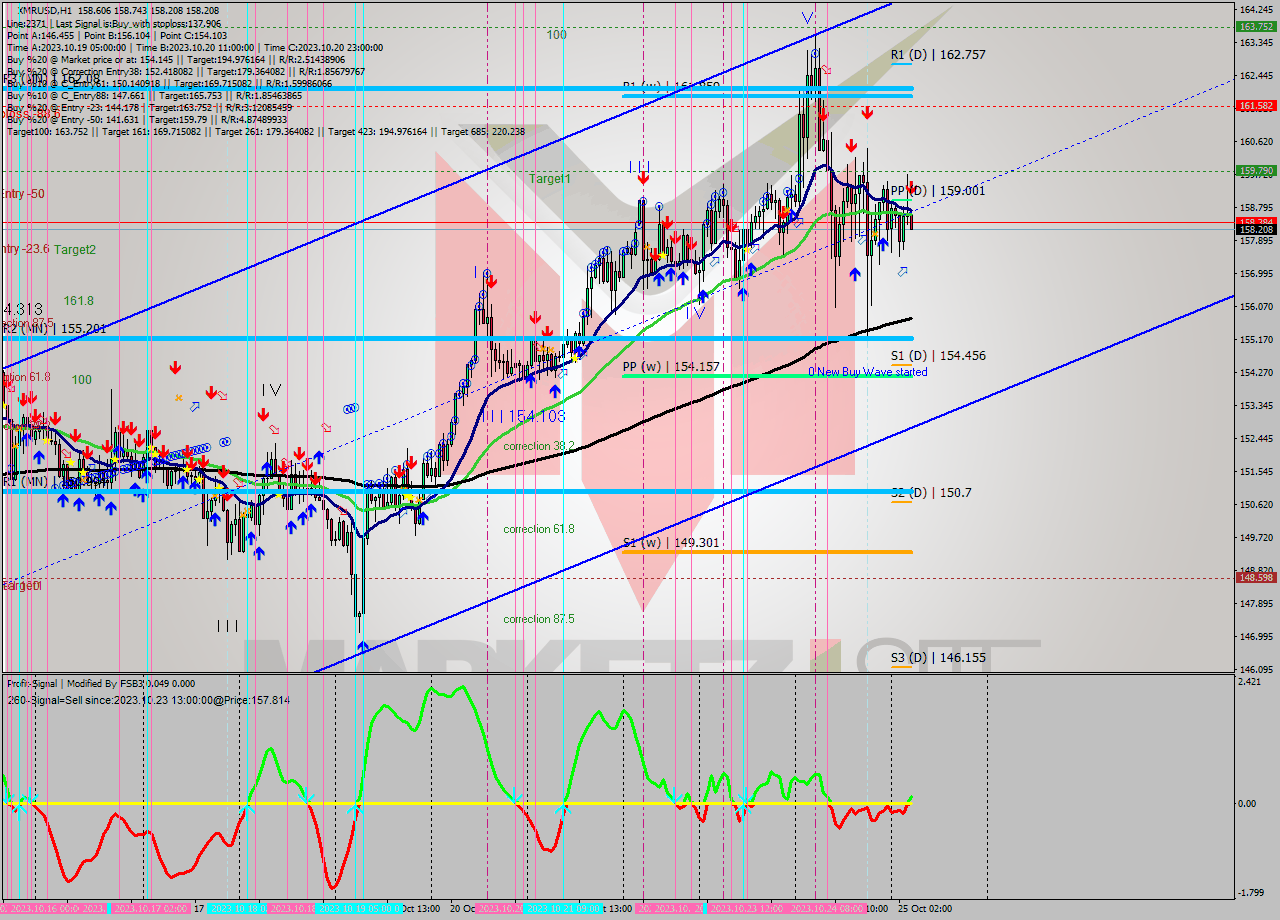Click the S1 (w) 149.301 label
This screenshot has height=920, width=1280.
coord(670,543)
